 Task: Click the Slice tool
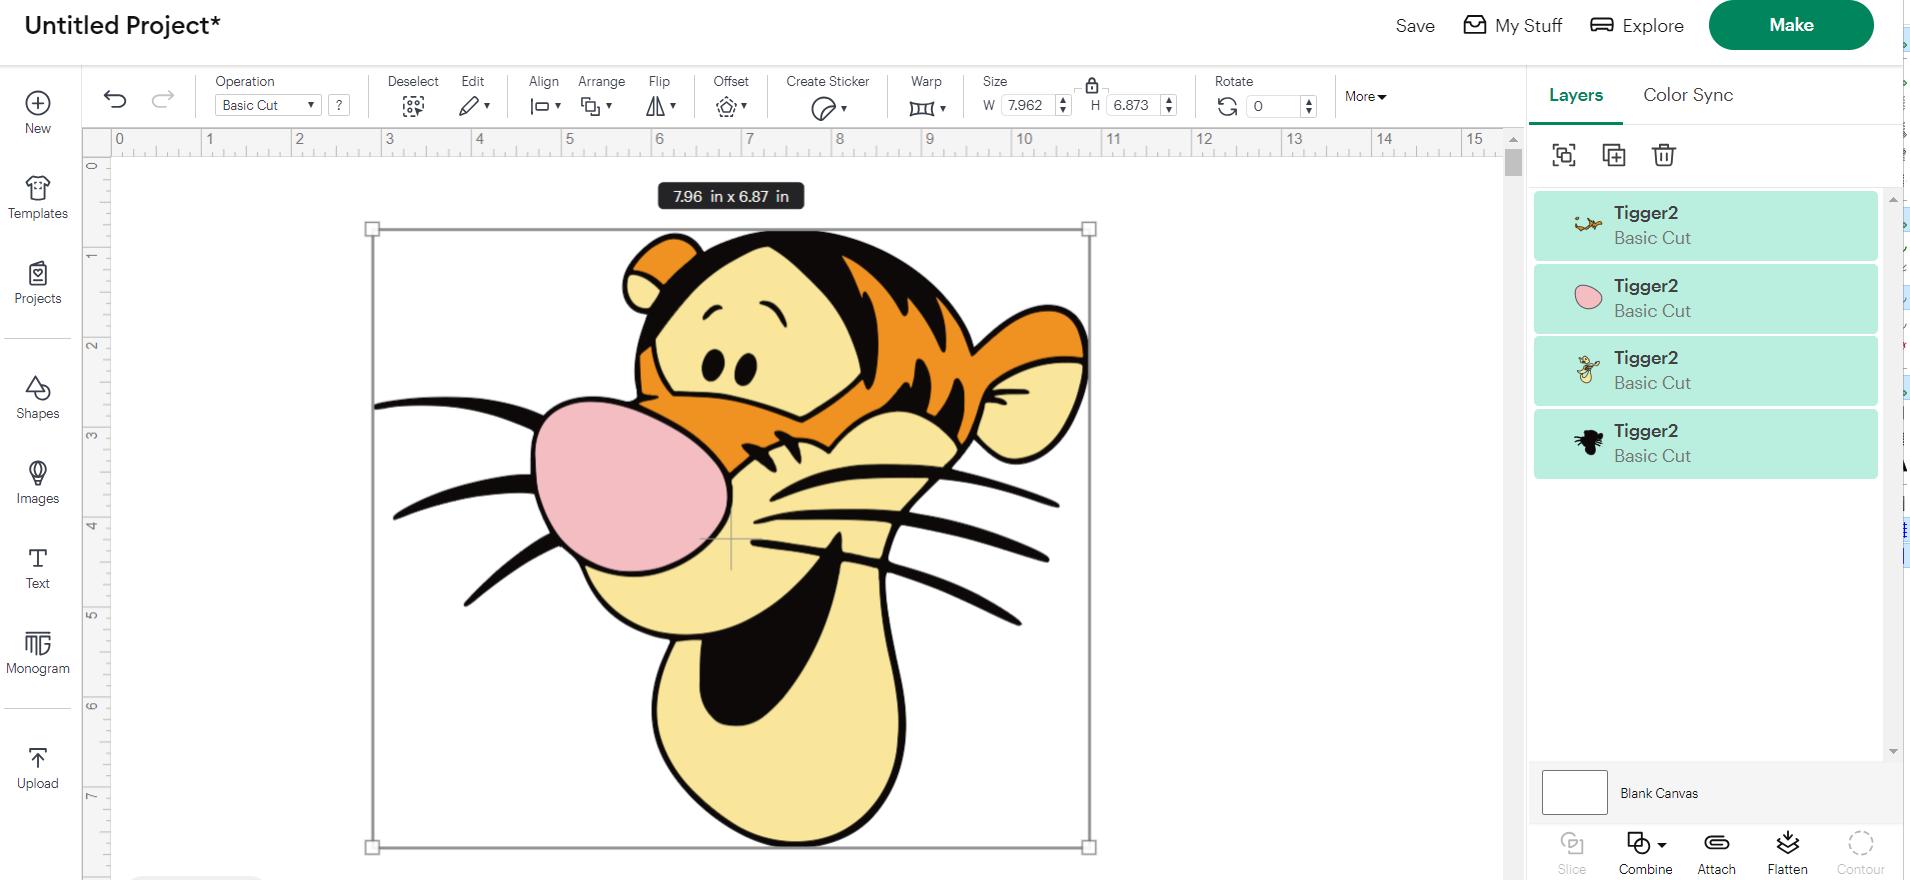pyautogui.click(x=1572, y=852)
